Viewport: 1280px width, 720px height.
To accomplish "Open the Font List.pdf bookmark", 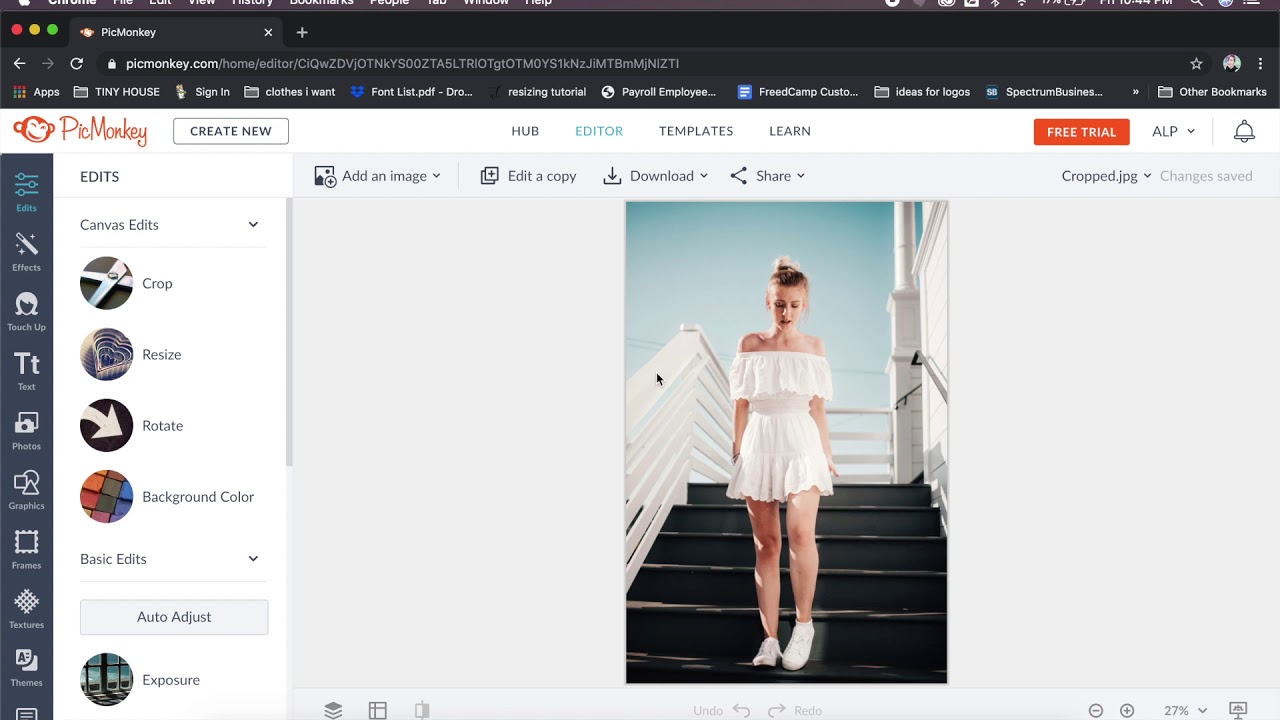I will (x=412, y=92).
